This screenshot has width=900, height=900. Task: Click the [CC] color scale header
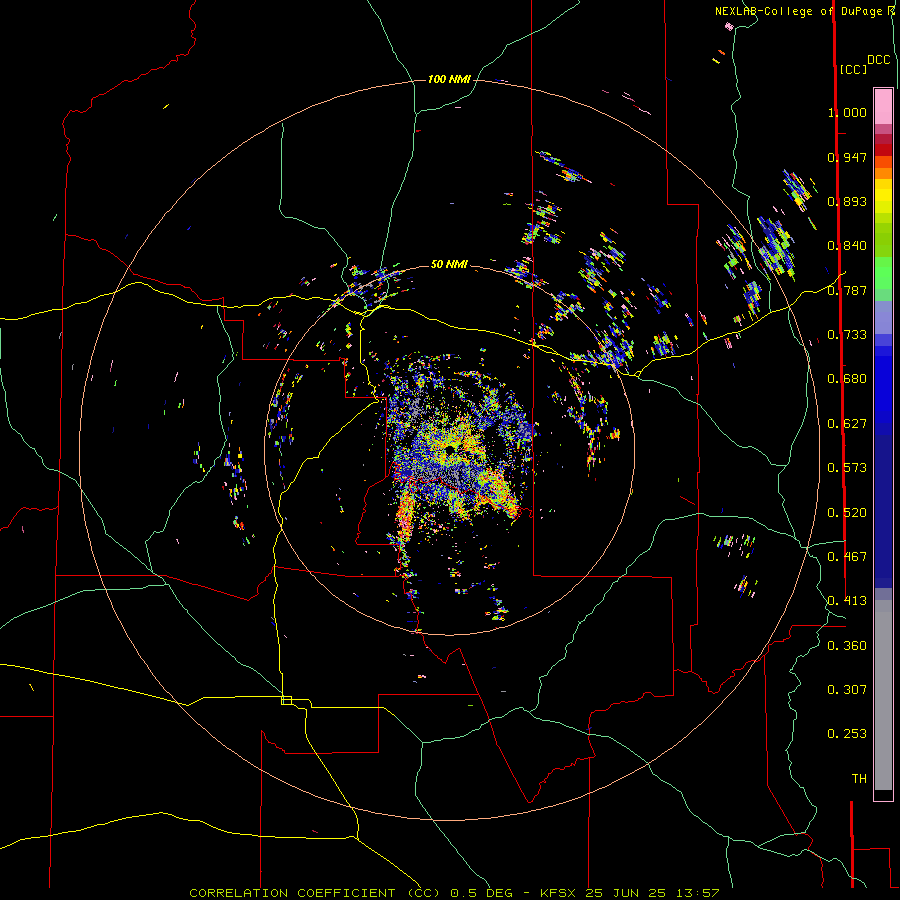pos(853,69)
